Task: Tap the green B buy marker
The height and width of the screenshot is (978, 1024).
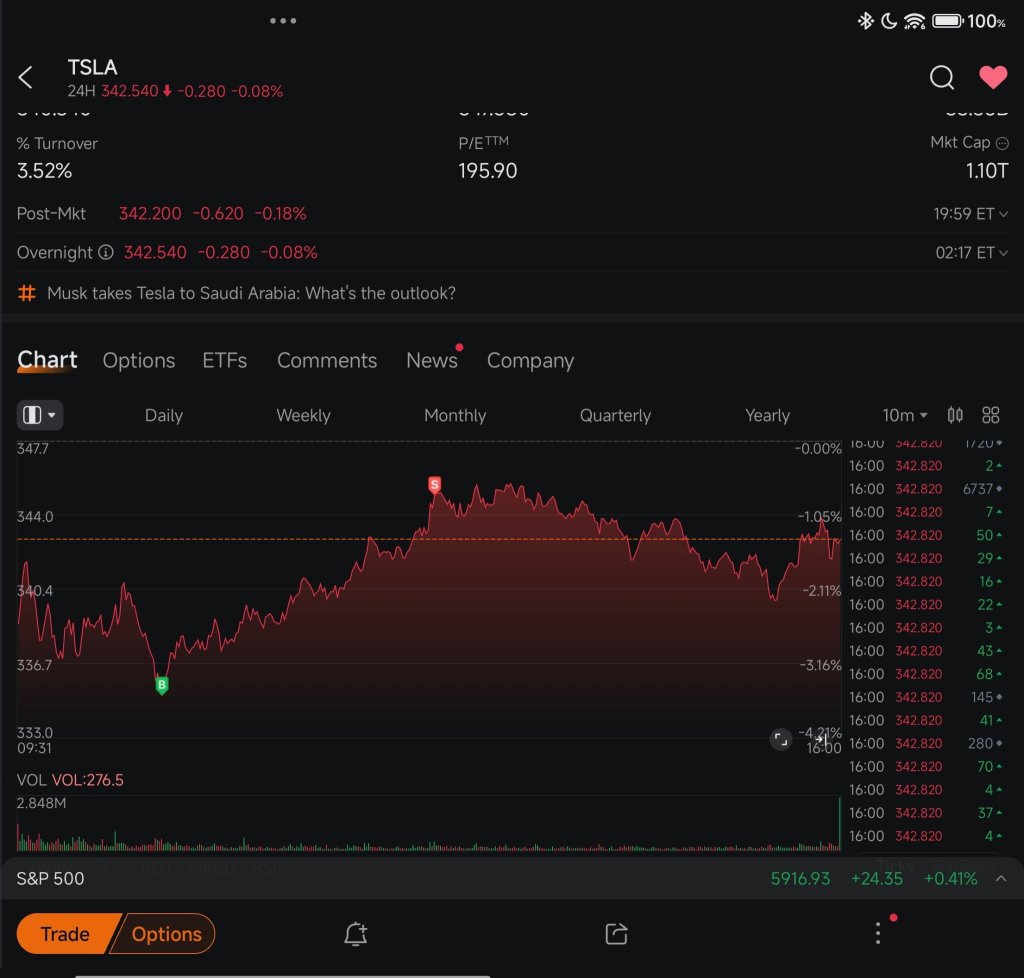Action: [x=162, y=686]
